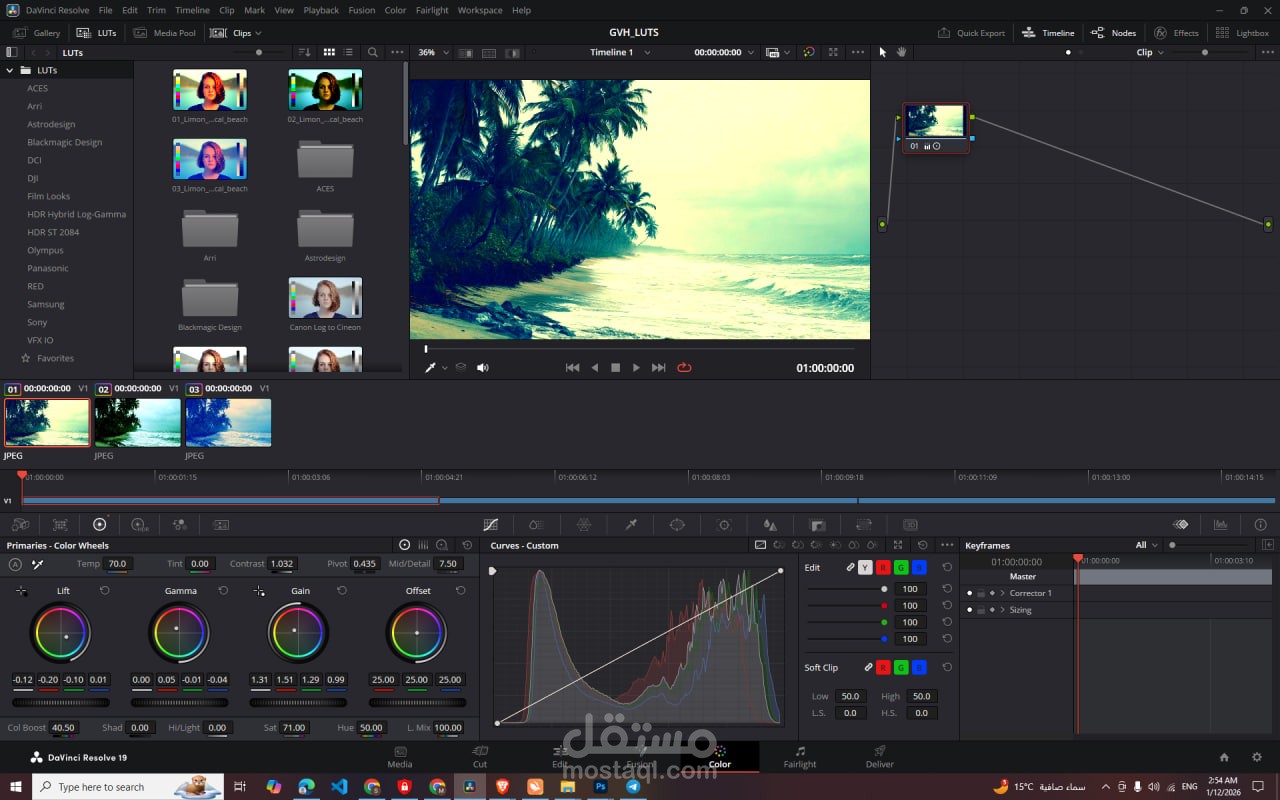Open the Playback menu
Viewport: 1280px width, 800px height.
coord(321,10)
